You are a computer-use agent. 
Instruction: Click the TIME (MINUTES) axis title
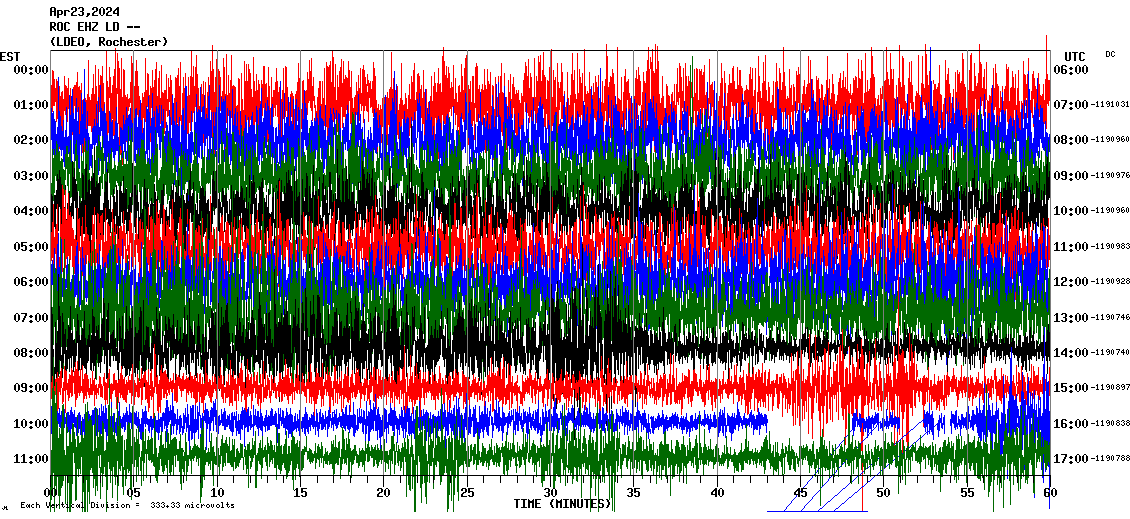(x=562, y=504)
